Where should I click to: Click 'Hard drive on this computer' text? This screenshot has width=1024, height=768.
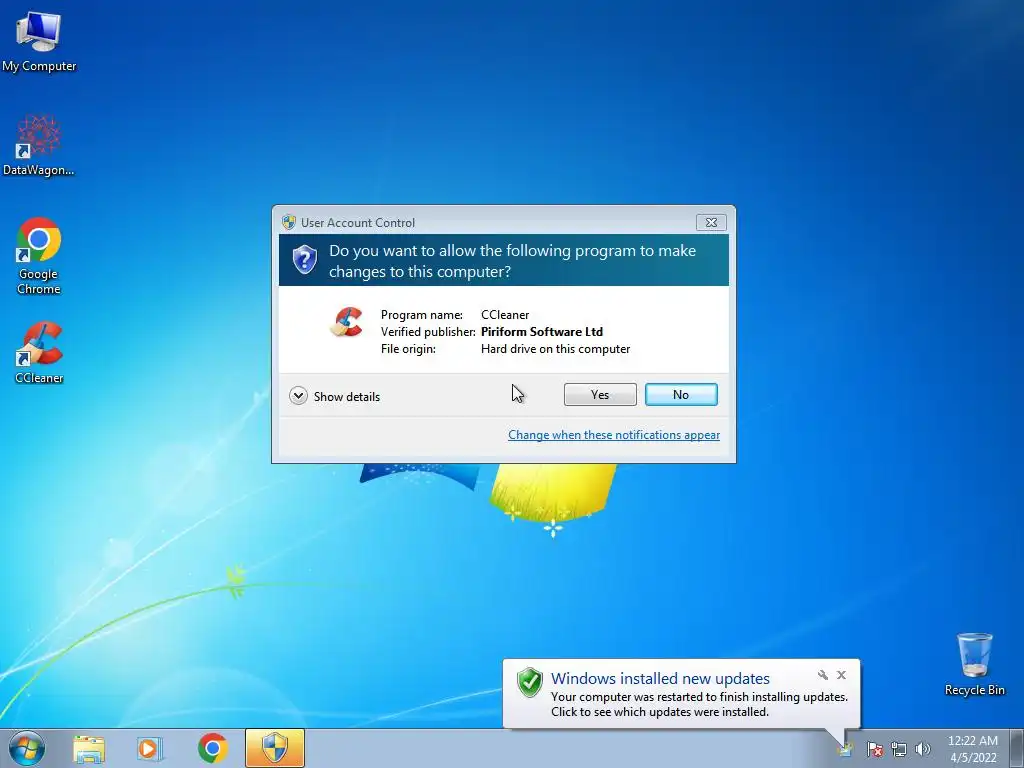tap(556, 349)
